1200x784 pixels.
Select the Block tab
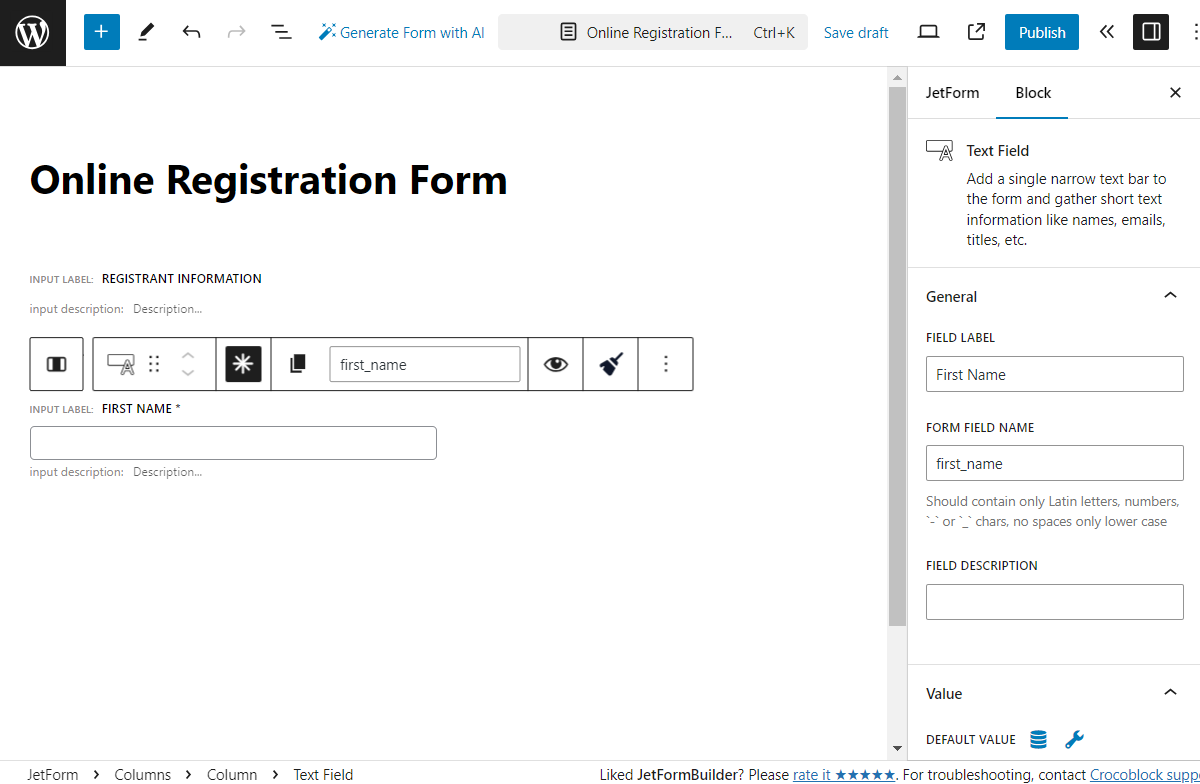tap(1033, 93)
